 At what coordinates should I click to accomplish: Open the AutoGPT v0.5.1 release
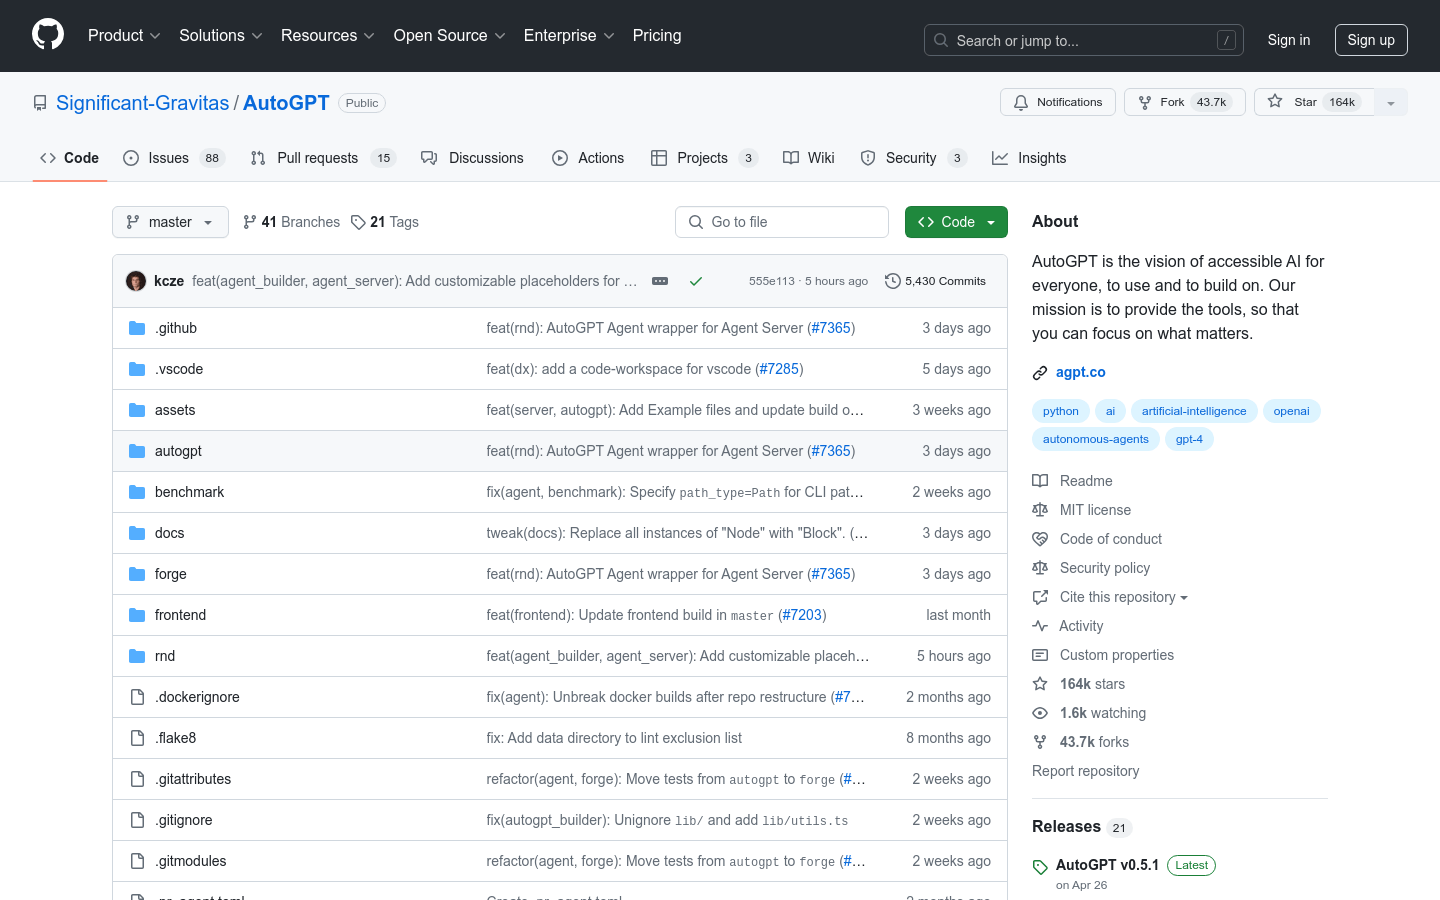tap(1107, 865)
